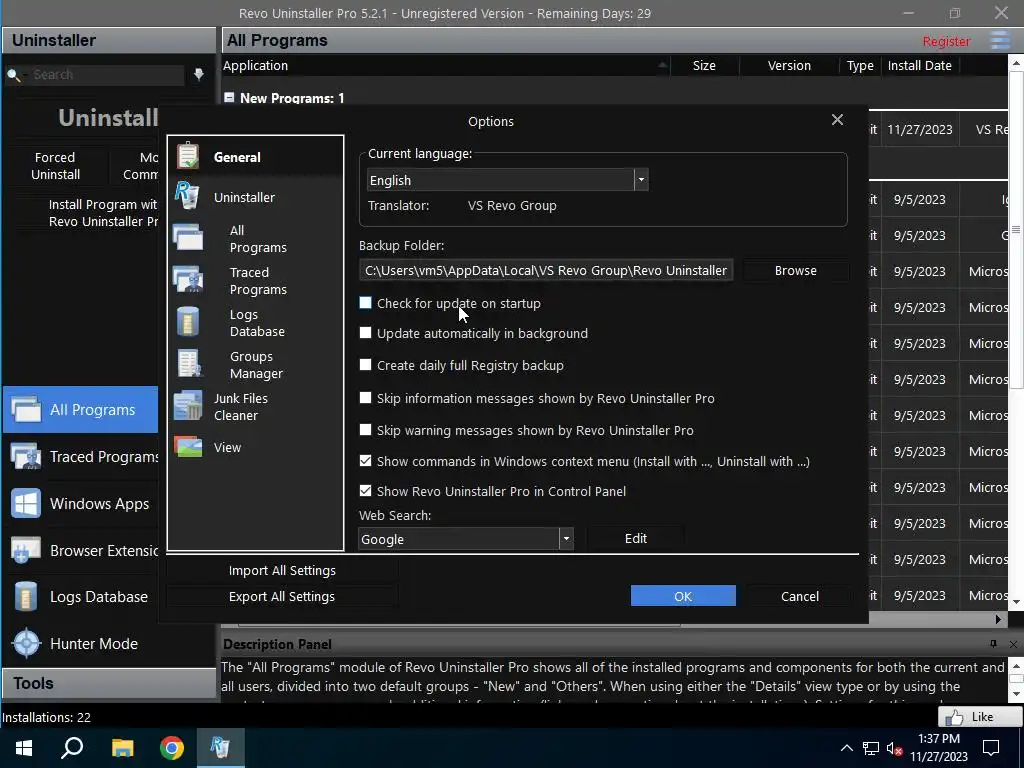This screenshot has height=768, width=1024.
Task: Show hidden system tray icons
Action: [846, 748]
